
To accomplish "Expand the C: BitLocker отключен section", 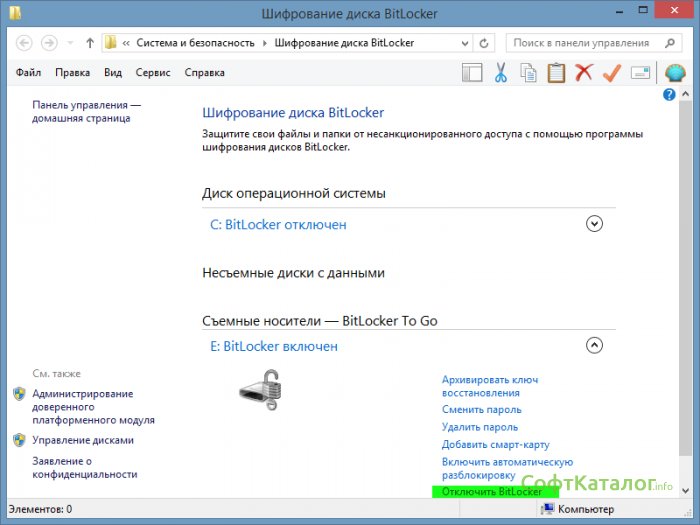I will pos(594,224).
